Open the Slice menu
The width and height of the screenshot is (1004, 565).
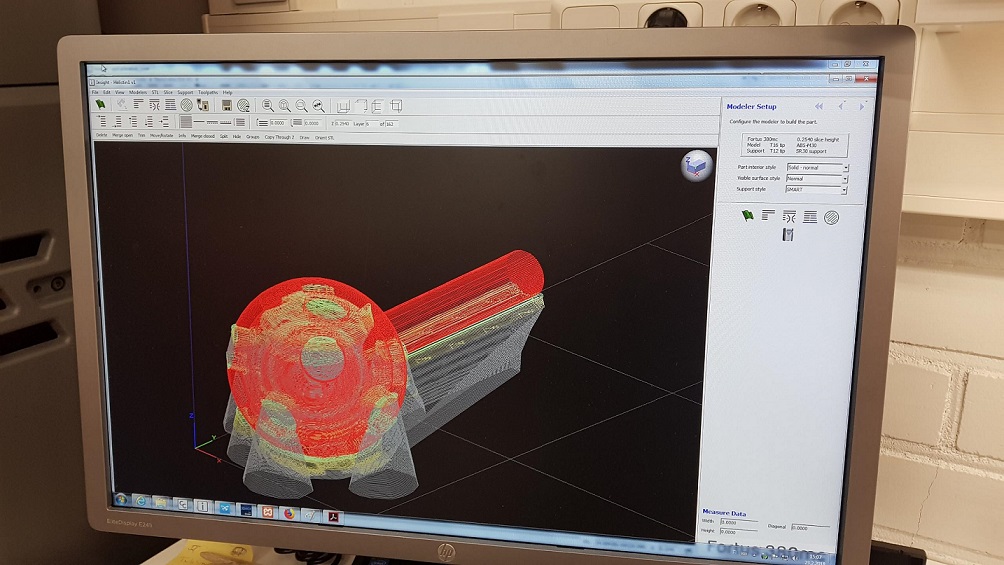tap(168, 92)
